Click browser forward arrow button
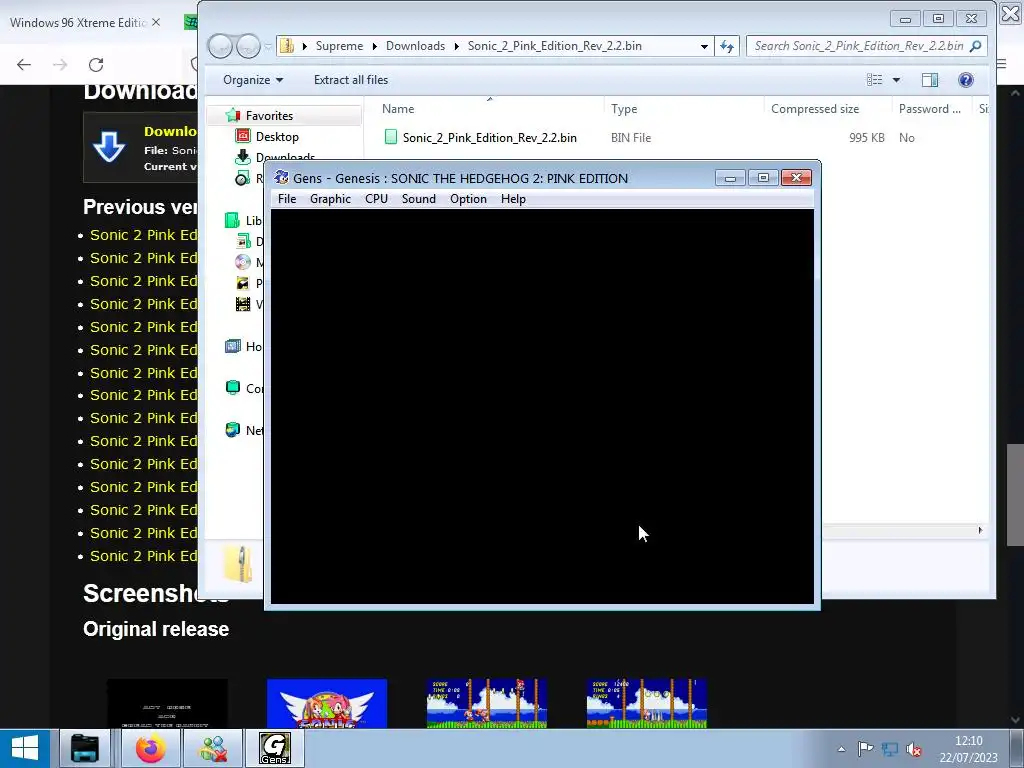The image size is (1024, 768). 60,65
